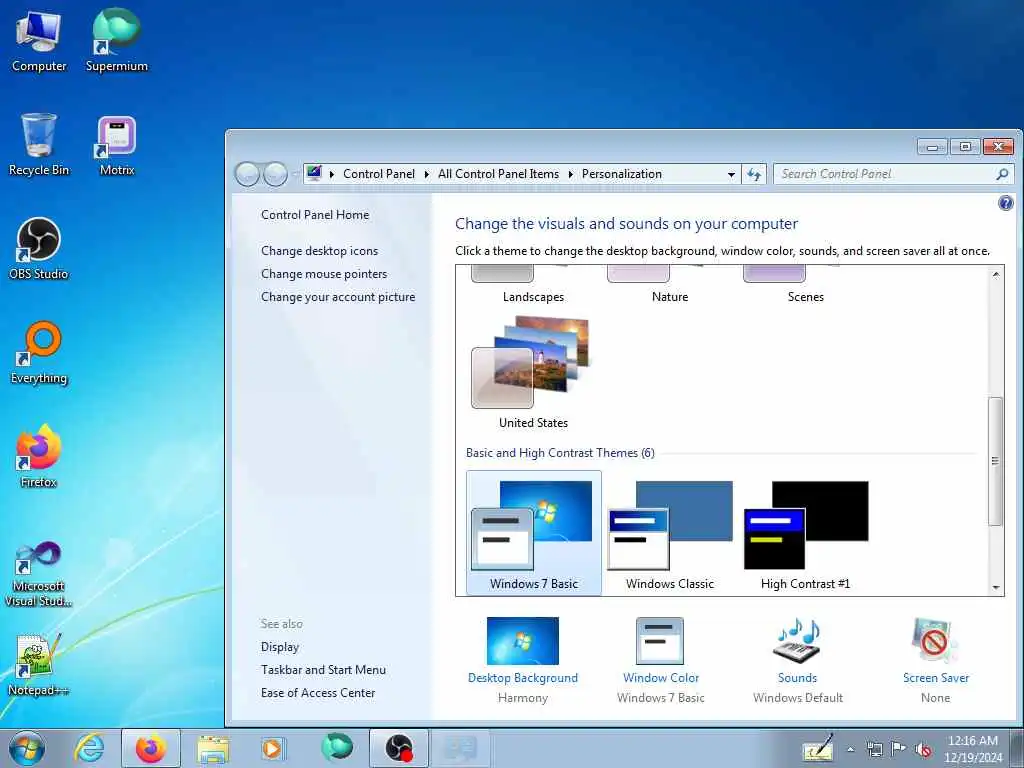
Task: Open the taskbar clock and date
Action: tap(972, 749)
